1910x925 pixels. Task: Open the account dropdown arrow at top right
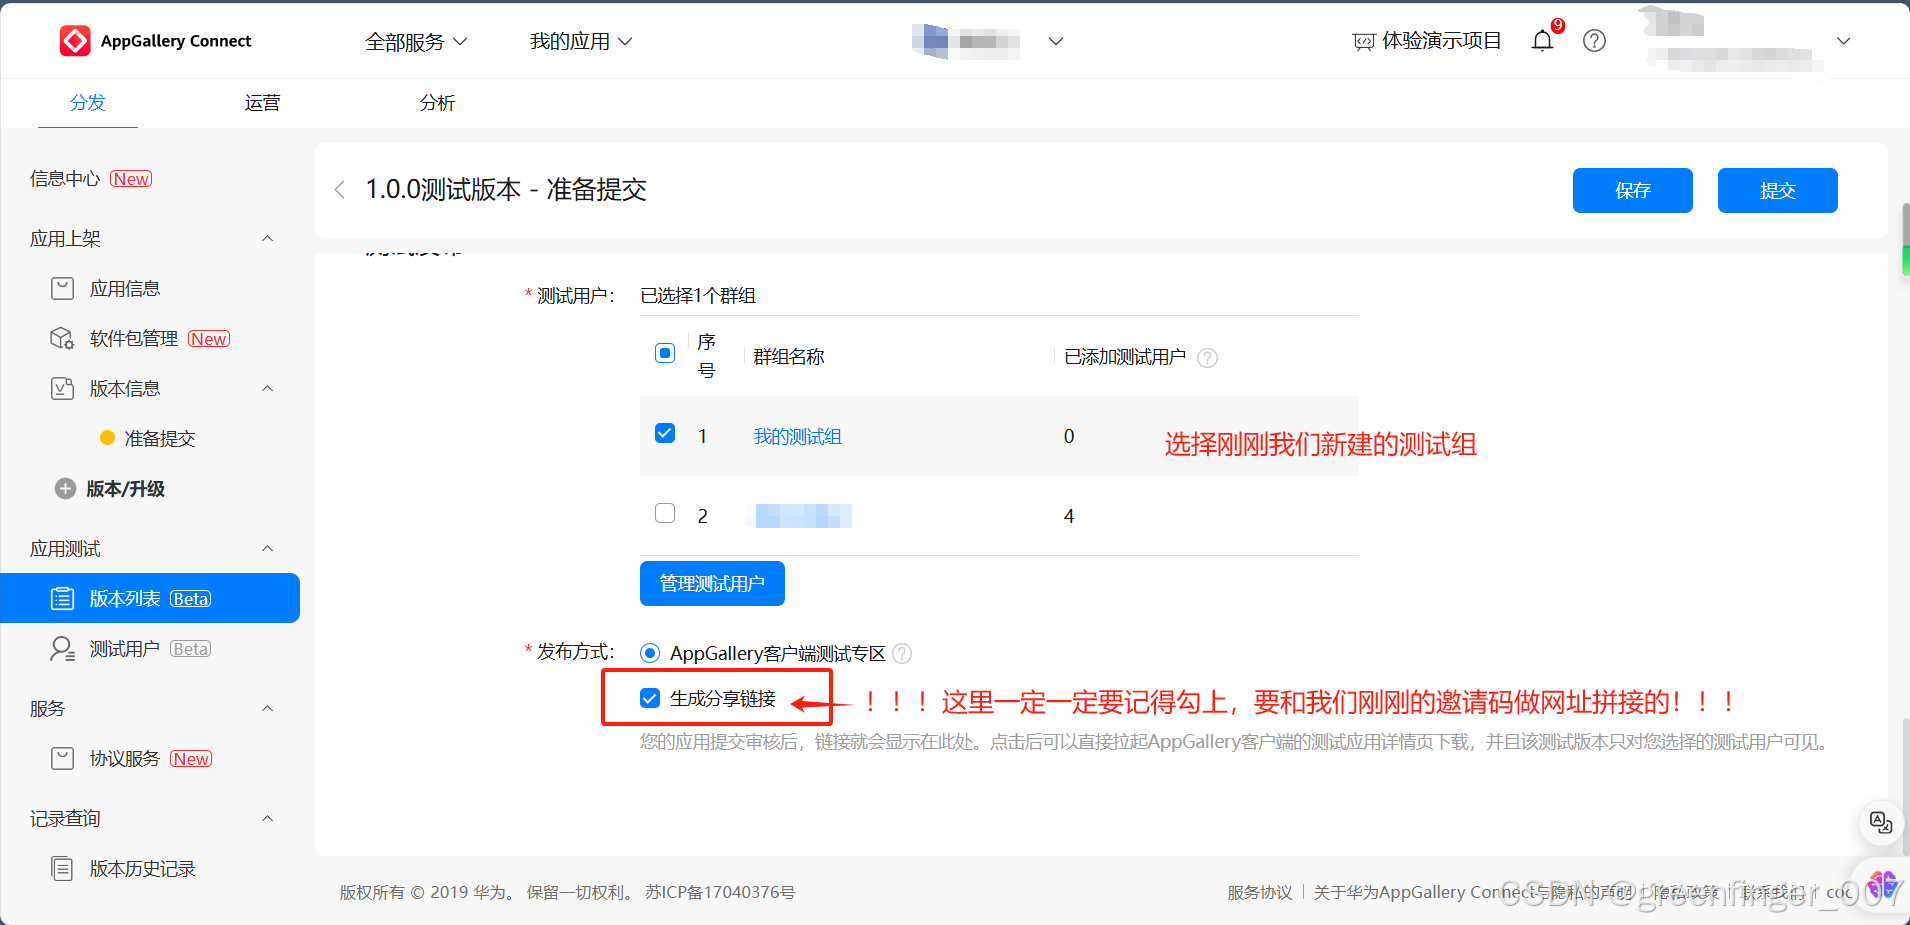(x=1844, y=41)
